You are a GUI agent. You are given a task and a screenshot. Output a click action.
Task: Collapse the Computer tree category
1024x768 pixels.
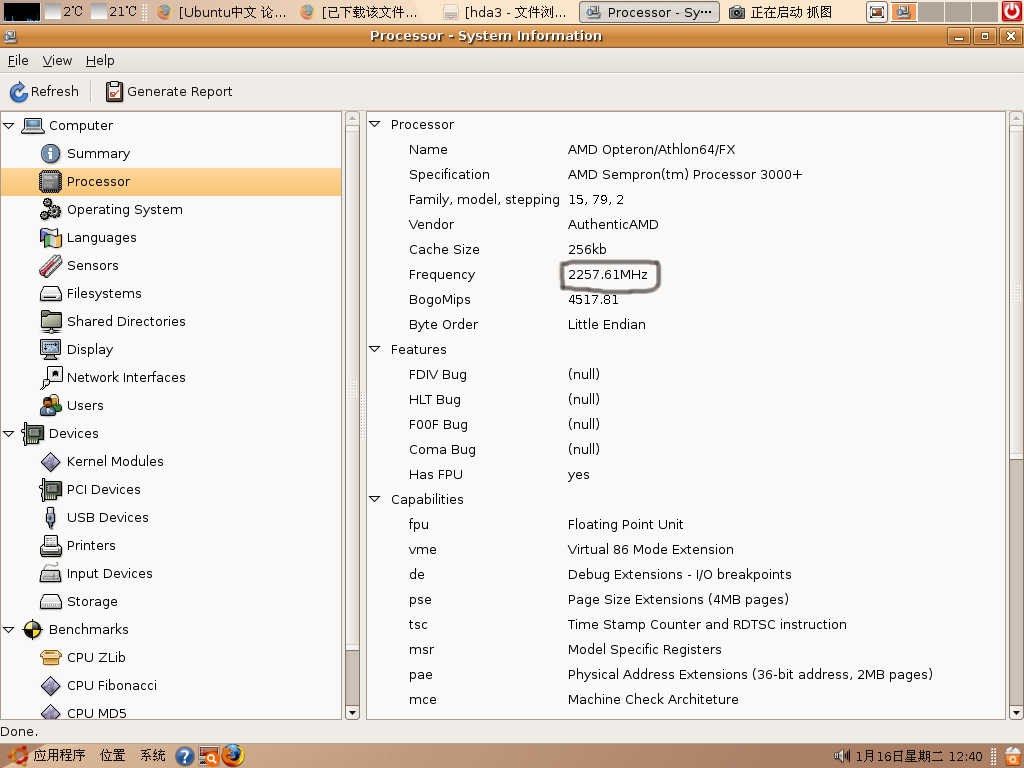pos(8,125)
